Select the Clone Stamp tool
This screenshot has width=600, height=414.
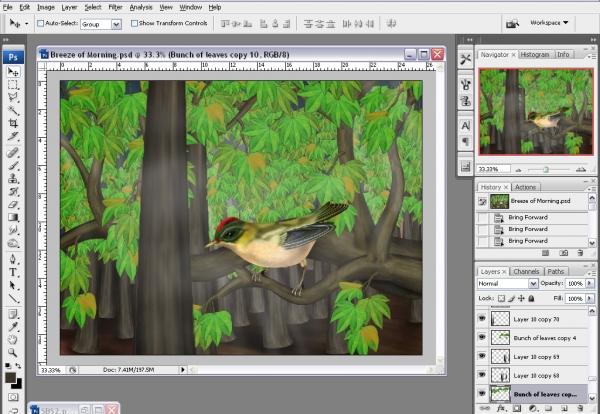pyautogui.click(x=13, y=178)
